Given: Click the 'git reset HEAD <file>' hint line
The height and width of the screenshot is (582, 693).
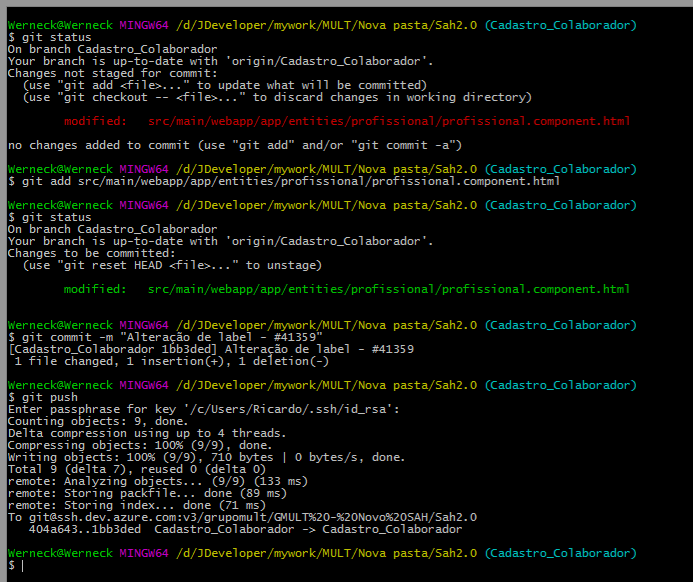Looking at the screenshot, I should [x=172, y=265].
